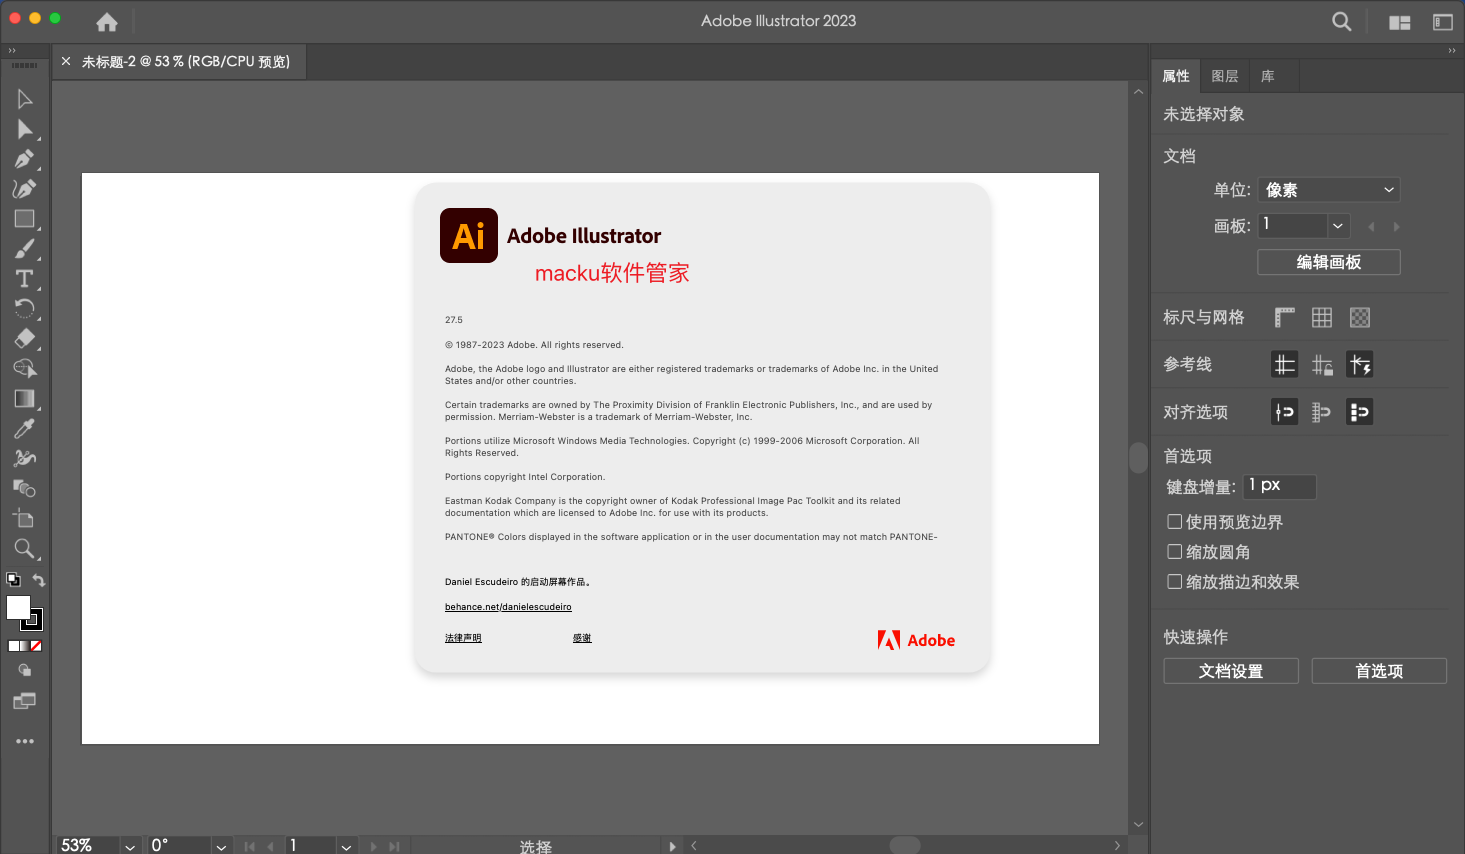Swap fill and stroke arrow icon
The width and height of the screenshot is (1465, 854).
pyautogui.click(x=38, y=579)
